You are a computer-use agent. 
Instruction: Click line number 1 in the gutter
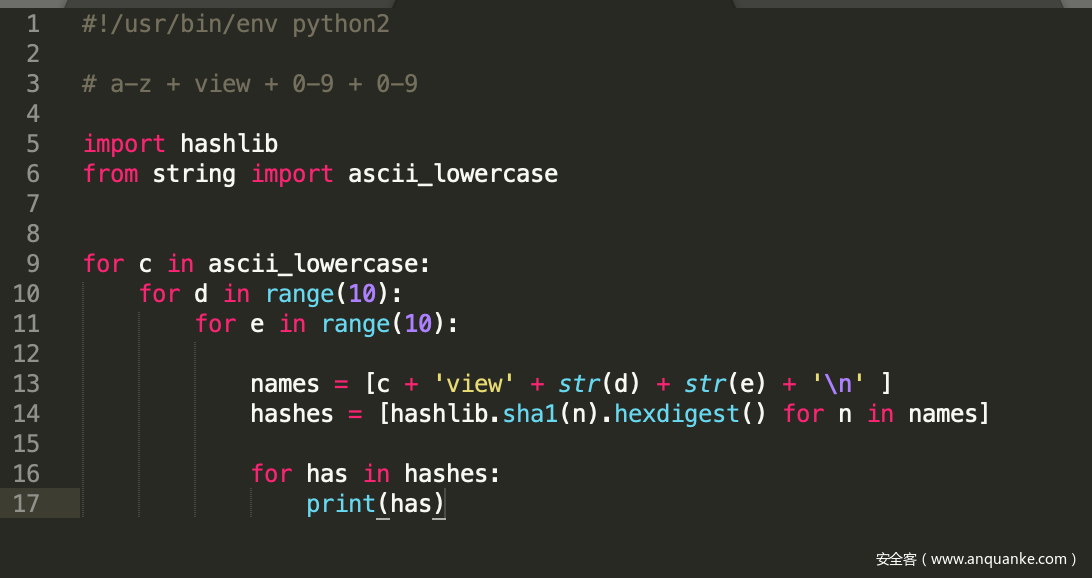(x=33, y=24)
